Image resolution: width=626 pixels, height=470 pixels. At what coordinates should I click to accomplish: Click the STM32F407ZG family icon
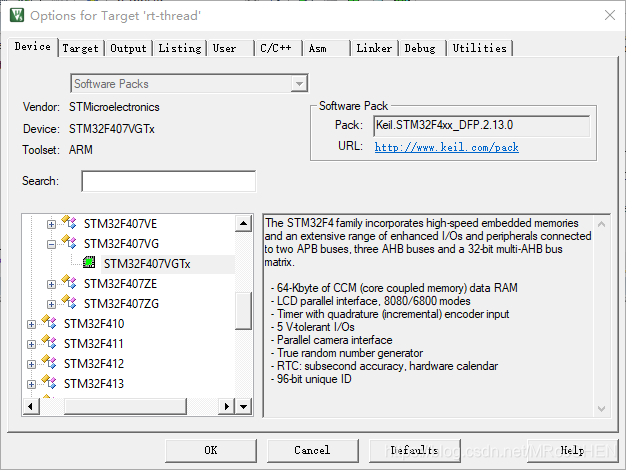69,302
